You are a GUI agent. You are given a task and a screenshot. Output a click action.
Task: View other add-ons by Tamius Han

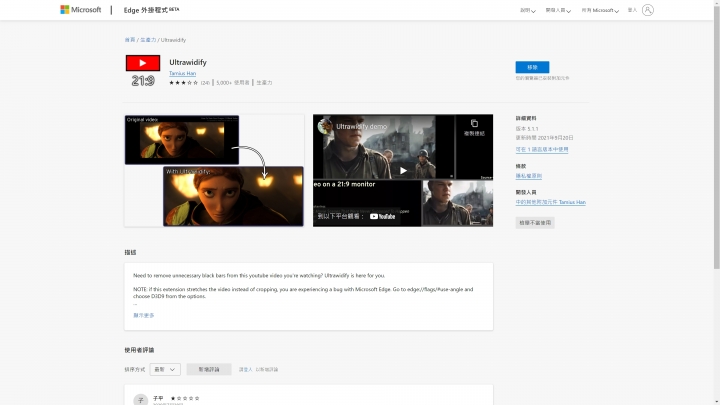click(x=551, y=202)
